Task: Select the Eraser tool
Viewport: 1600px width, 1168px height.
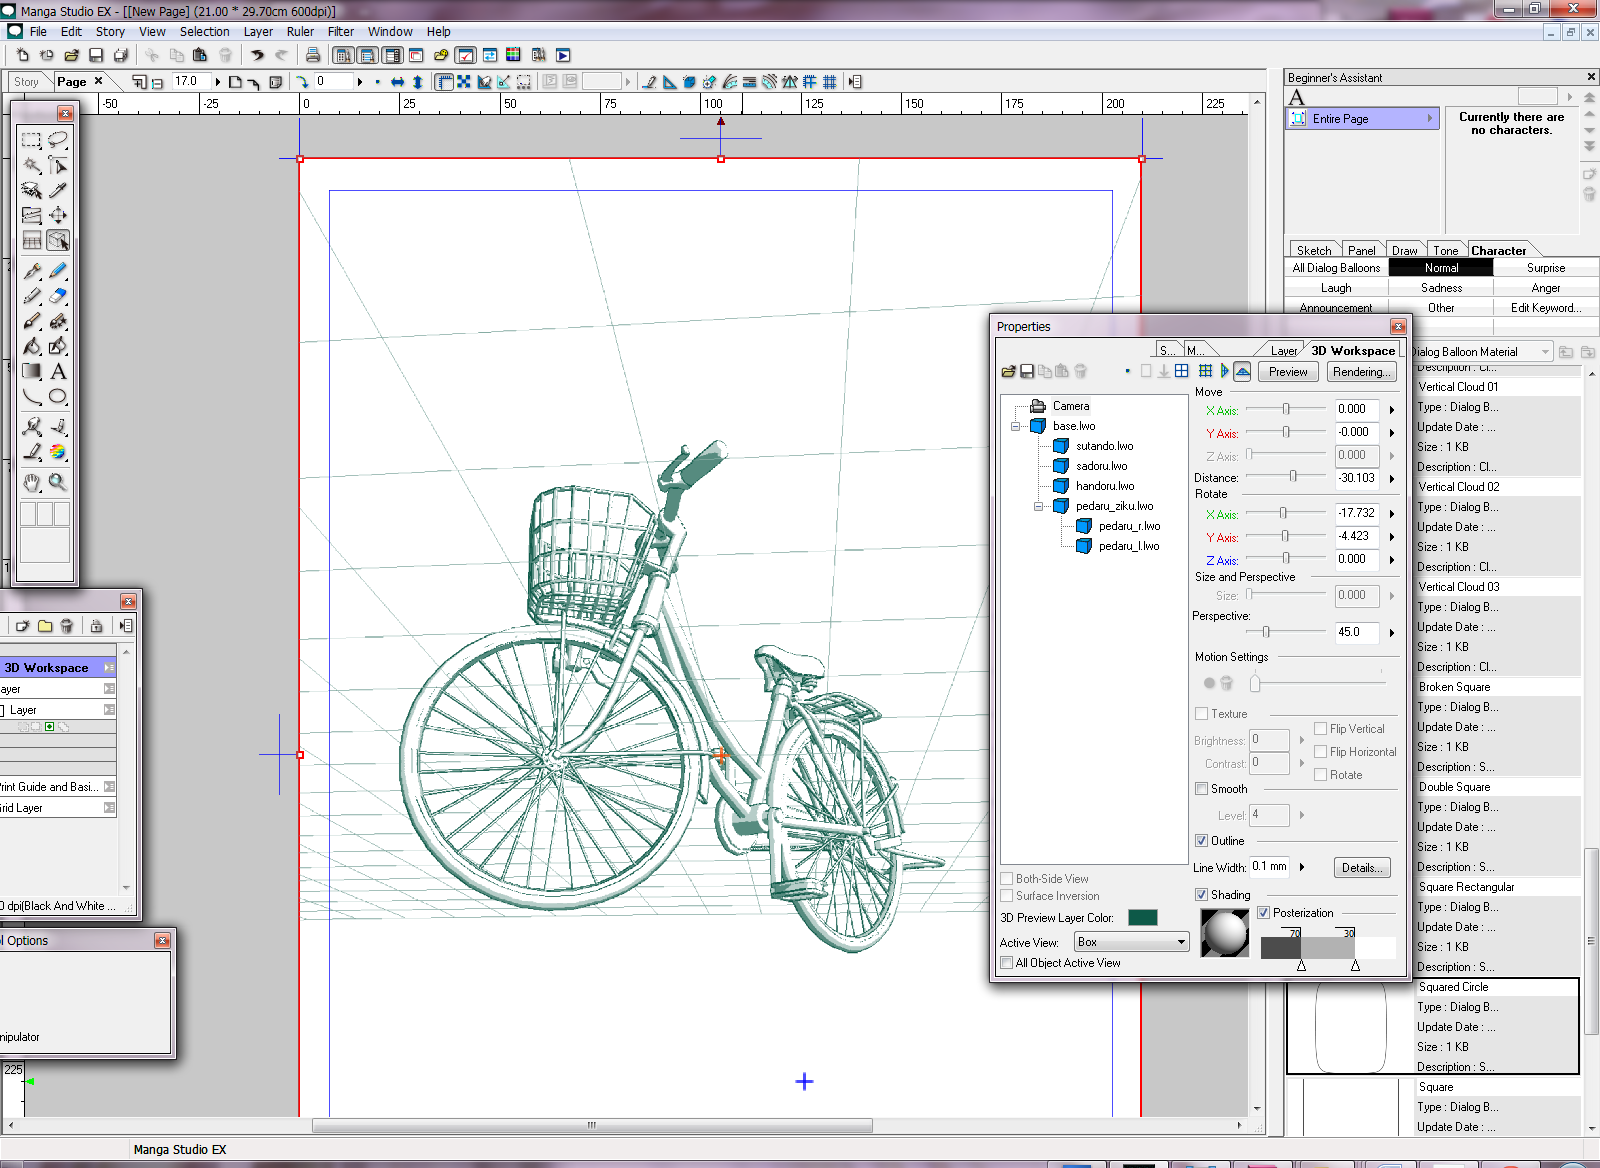Action: pyautogui.click(x=58, y=296)
